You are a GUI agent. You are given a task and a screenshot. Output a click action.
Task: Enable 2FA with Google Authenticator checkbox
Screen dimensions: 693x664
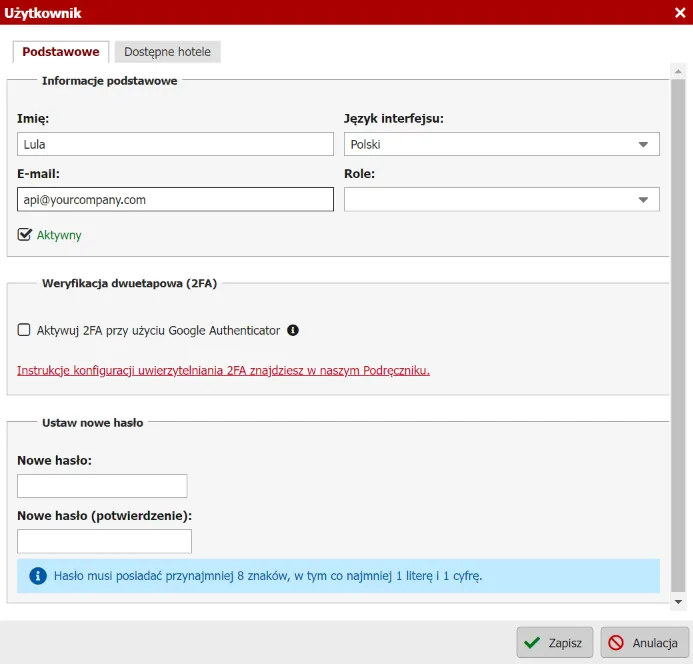click(24, 330)
